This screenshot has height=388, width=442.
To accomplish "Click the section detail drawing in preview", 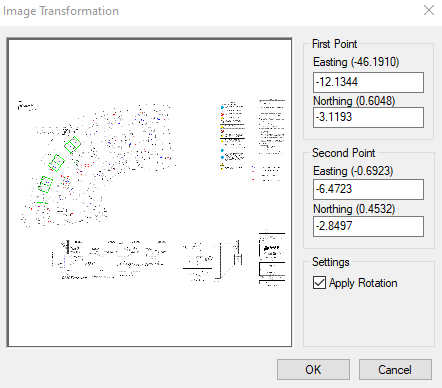I will click(x=212, y=261).
